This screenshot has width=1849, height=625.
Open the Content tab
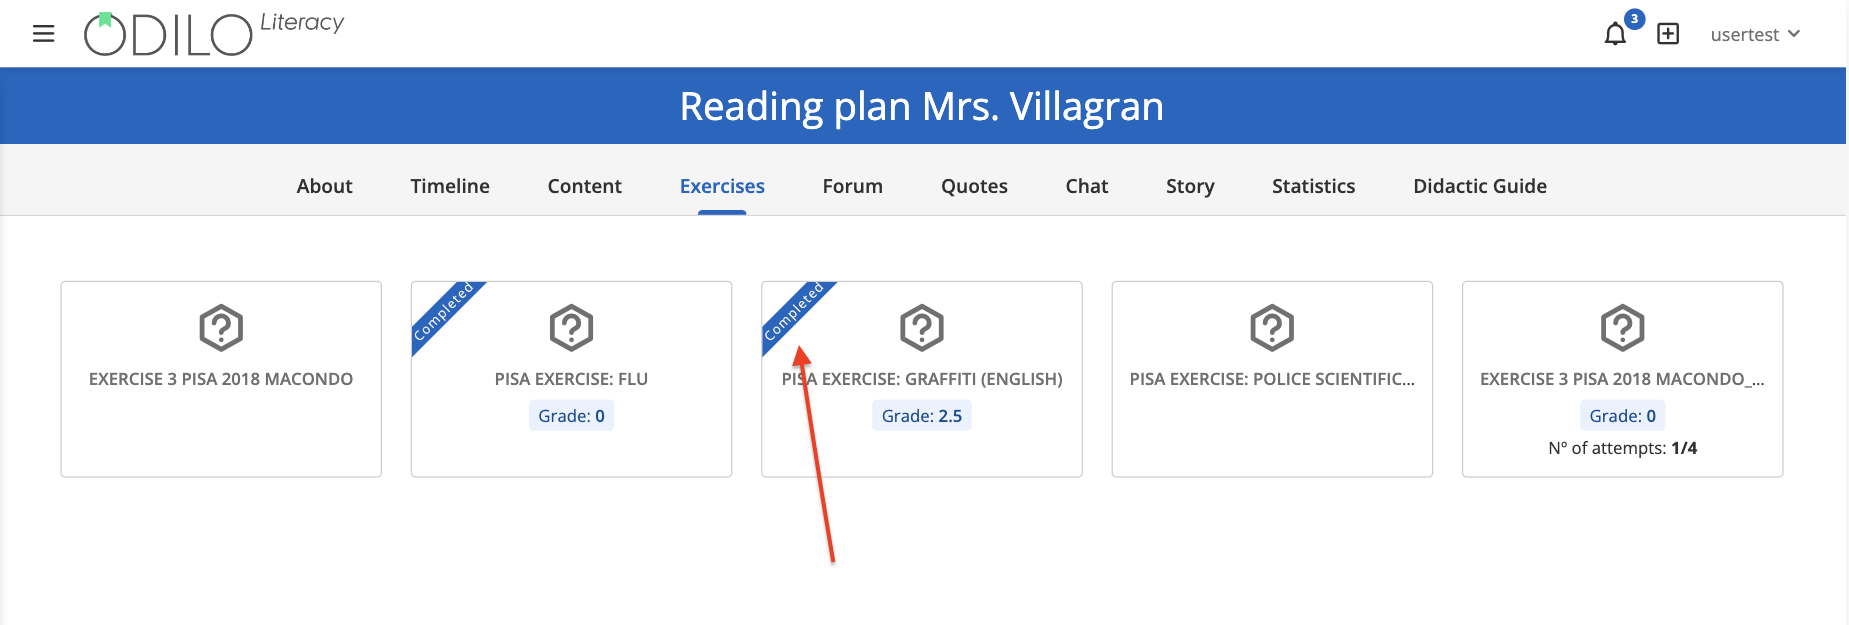click(585, 186)
